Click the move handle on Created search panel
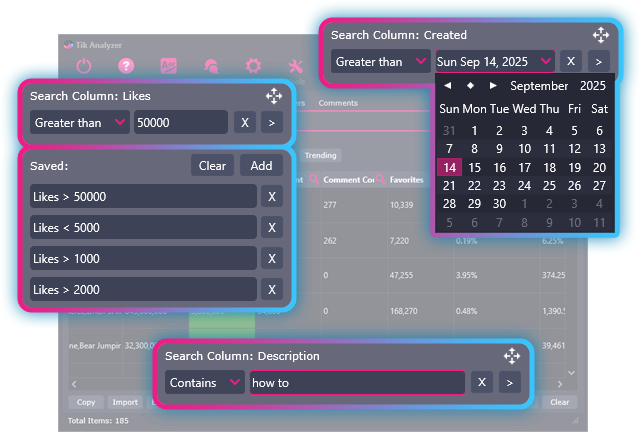 click(x=600, y=35)
